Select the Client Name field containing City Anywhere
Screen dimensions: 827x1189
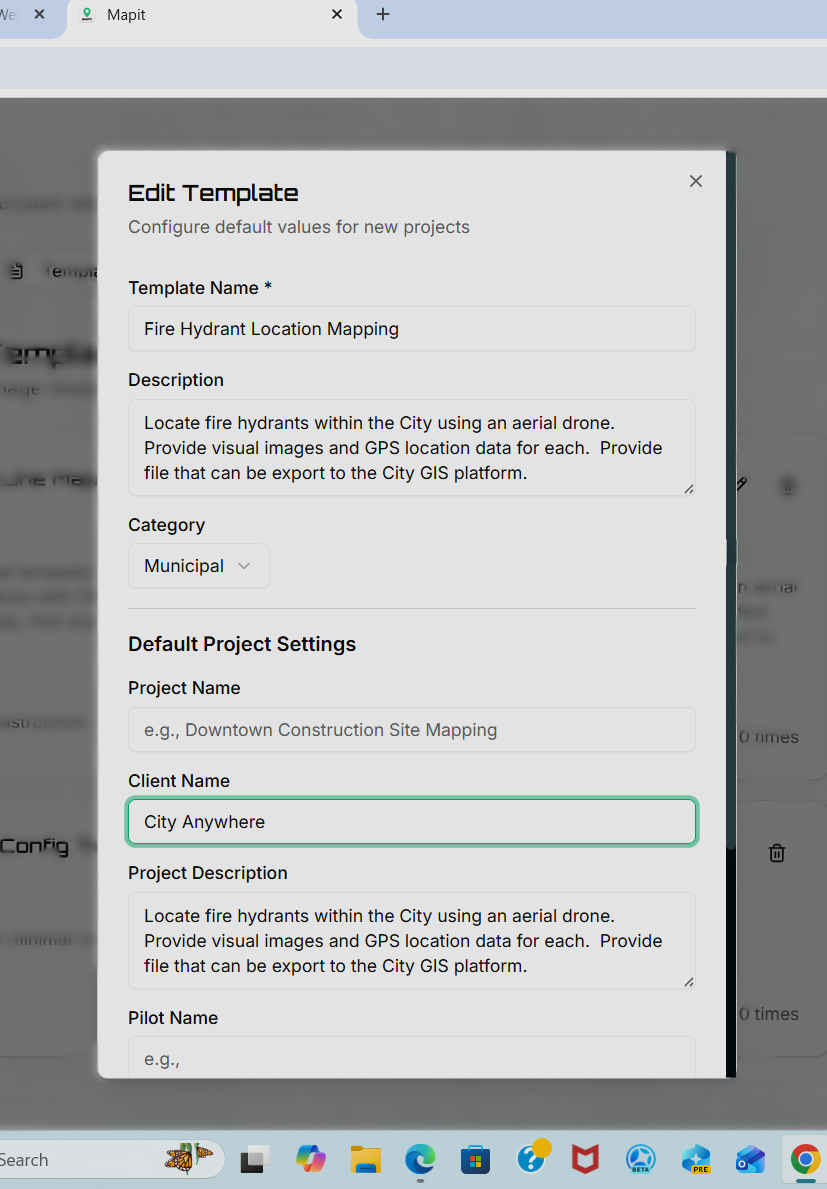[411, 821]
